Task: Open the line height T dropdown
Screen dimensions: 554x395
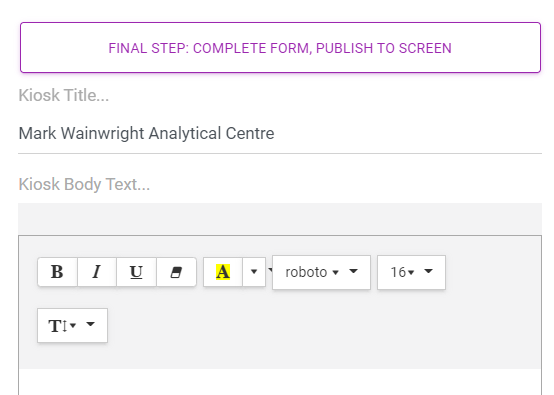Action: [72, 325]
